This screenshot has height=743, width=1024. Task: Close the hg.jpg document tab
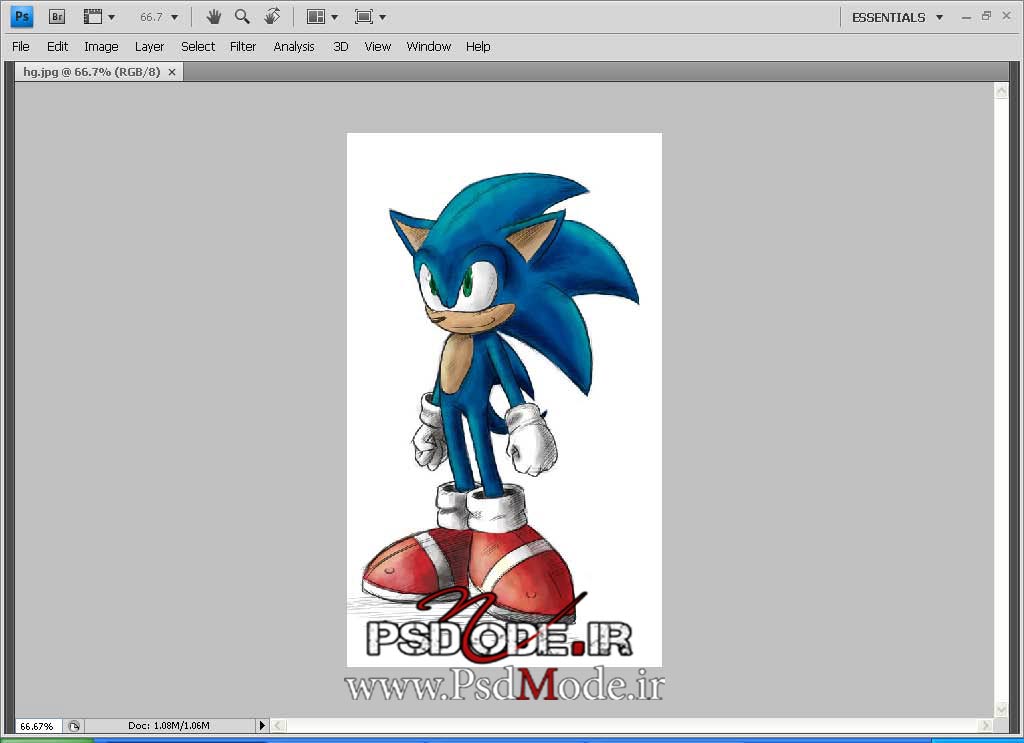point(172,72)
